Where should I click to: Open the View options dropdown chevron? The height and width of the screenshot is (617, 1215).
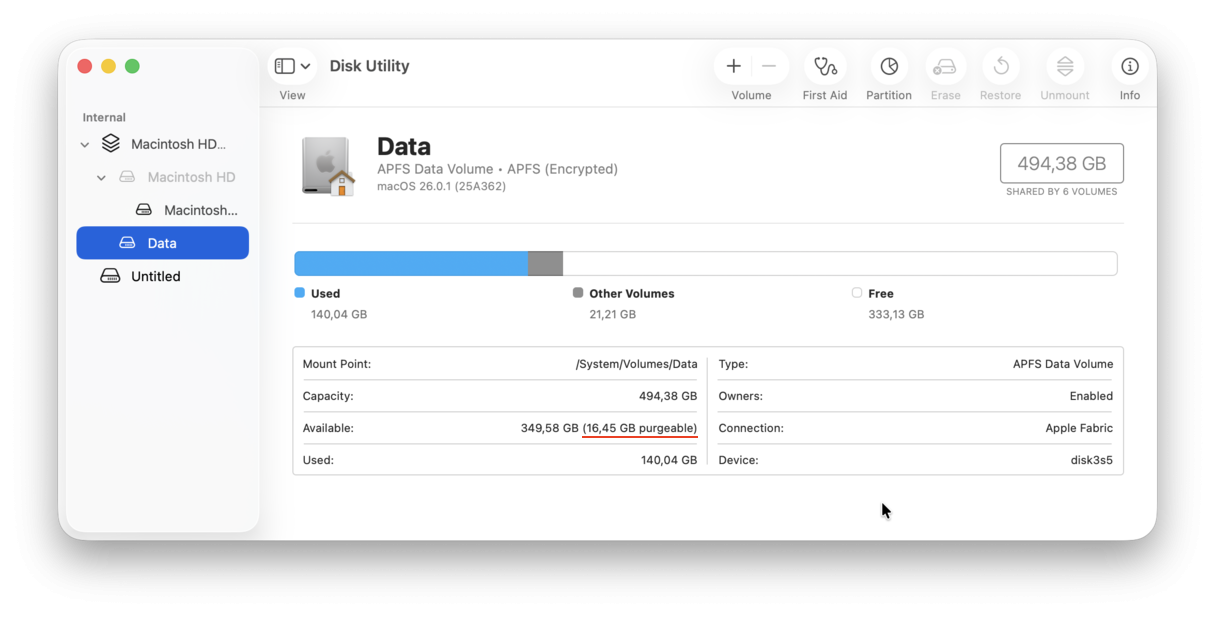pos(306,64)
